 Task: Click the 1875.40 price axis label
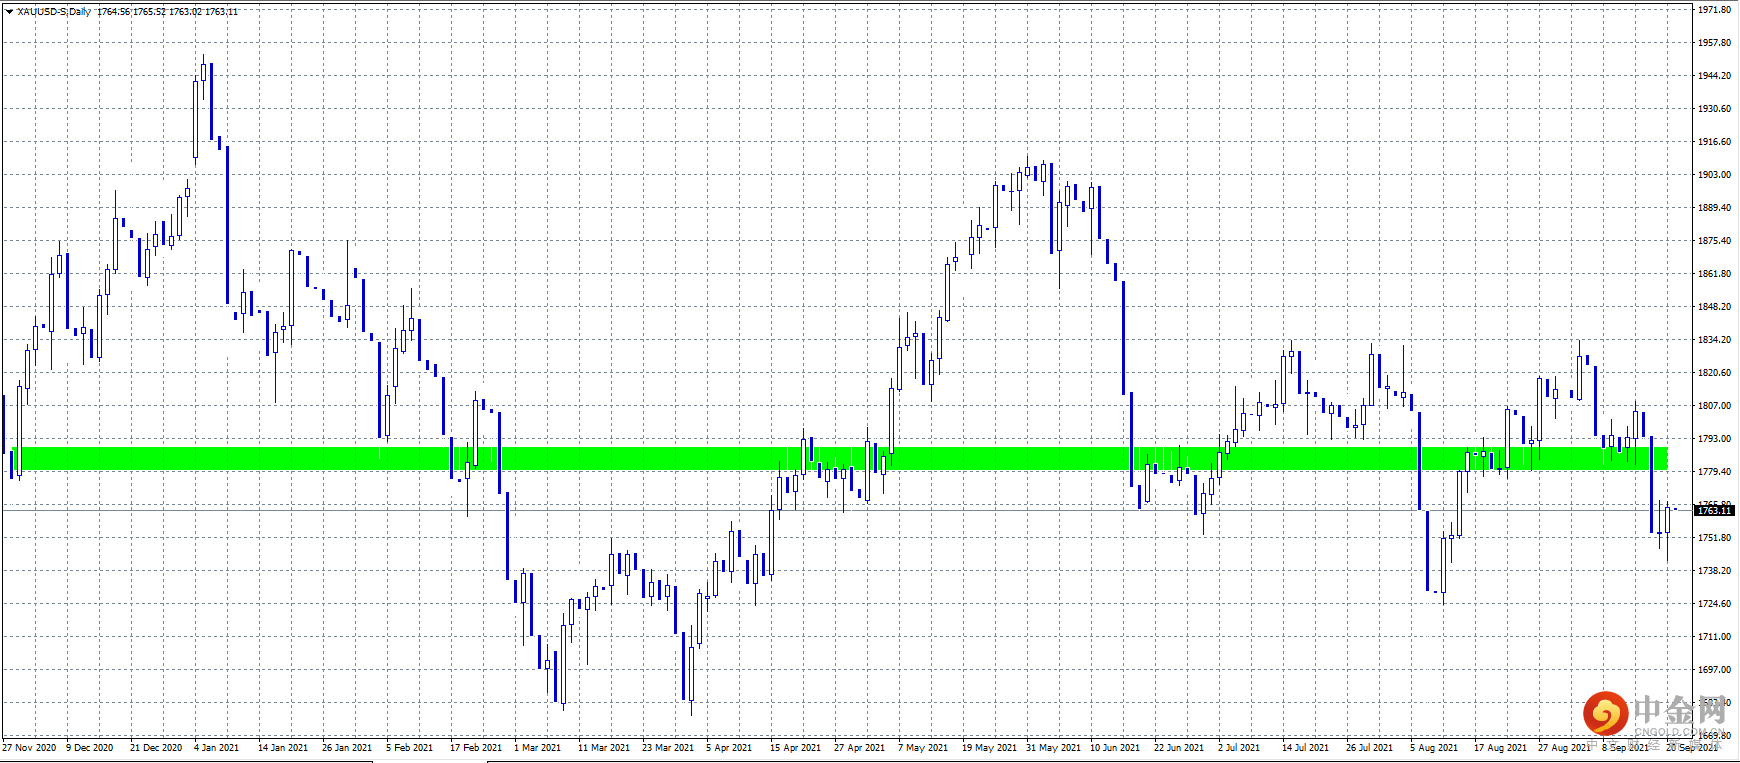coord(1714,241)
